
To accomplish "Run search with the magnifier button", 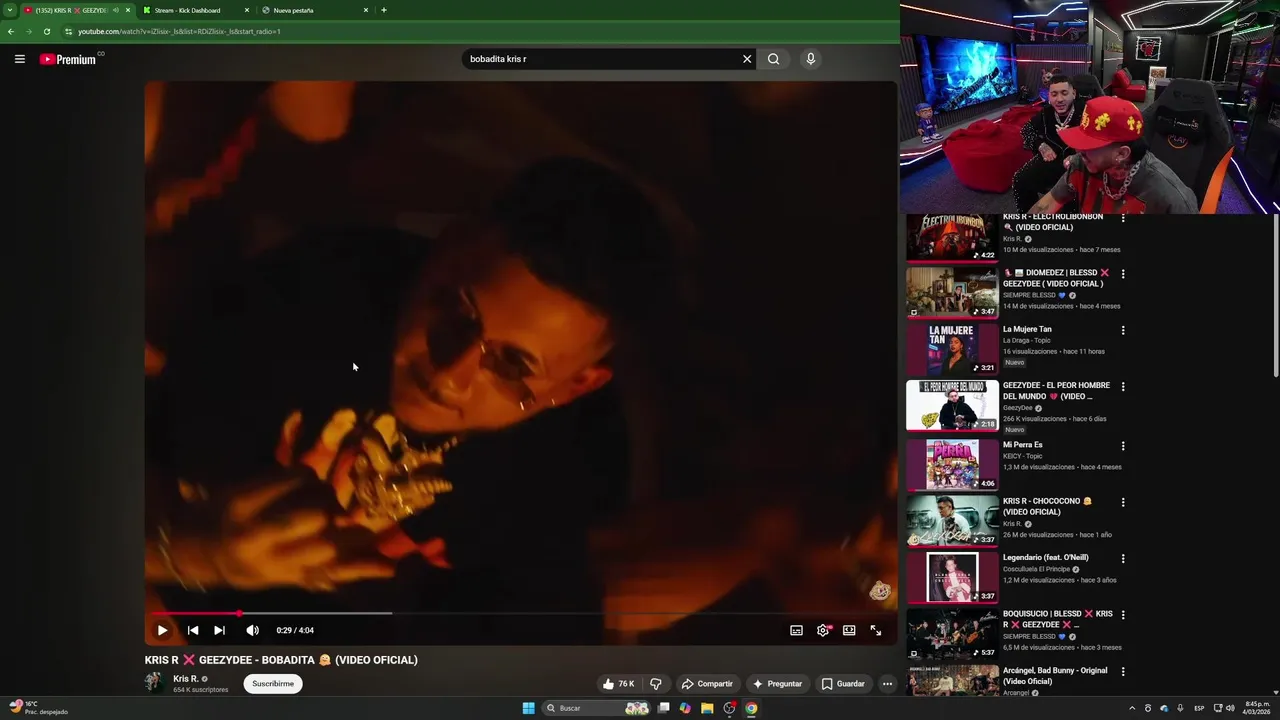I will [773, 59].
